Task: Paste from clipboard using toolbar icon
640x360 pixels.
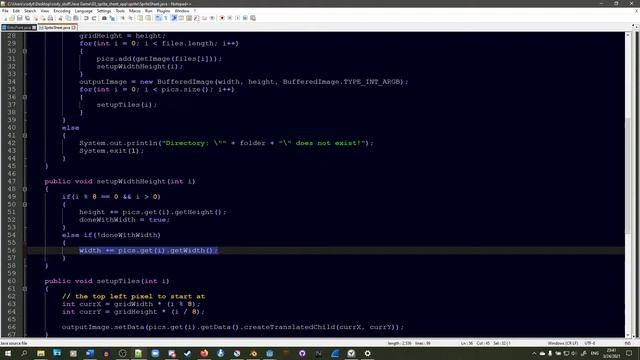Action: pyautogui.click(x=76, y=18)
